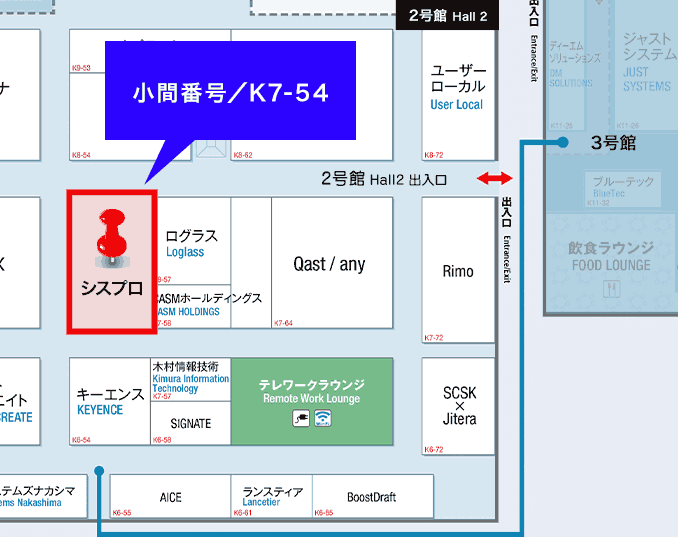
Task: Click the 2号館 Hall 2 black label
Action: (x=447, y=16)
